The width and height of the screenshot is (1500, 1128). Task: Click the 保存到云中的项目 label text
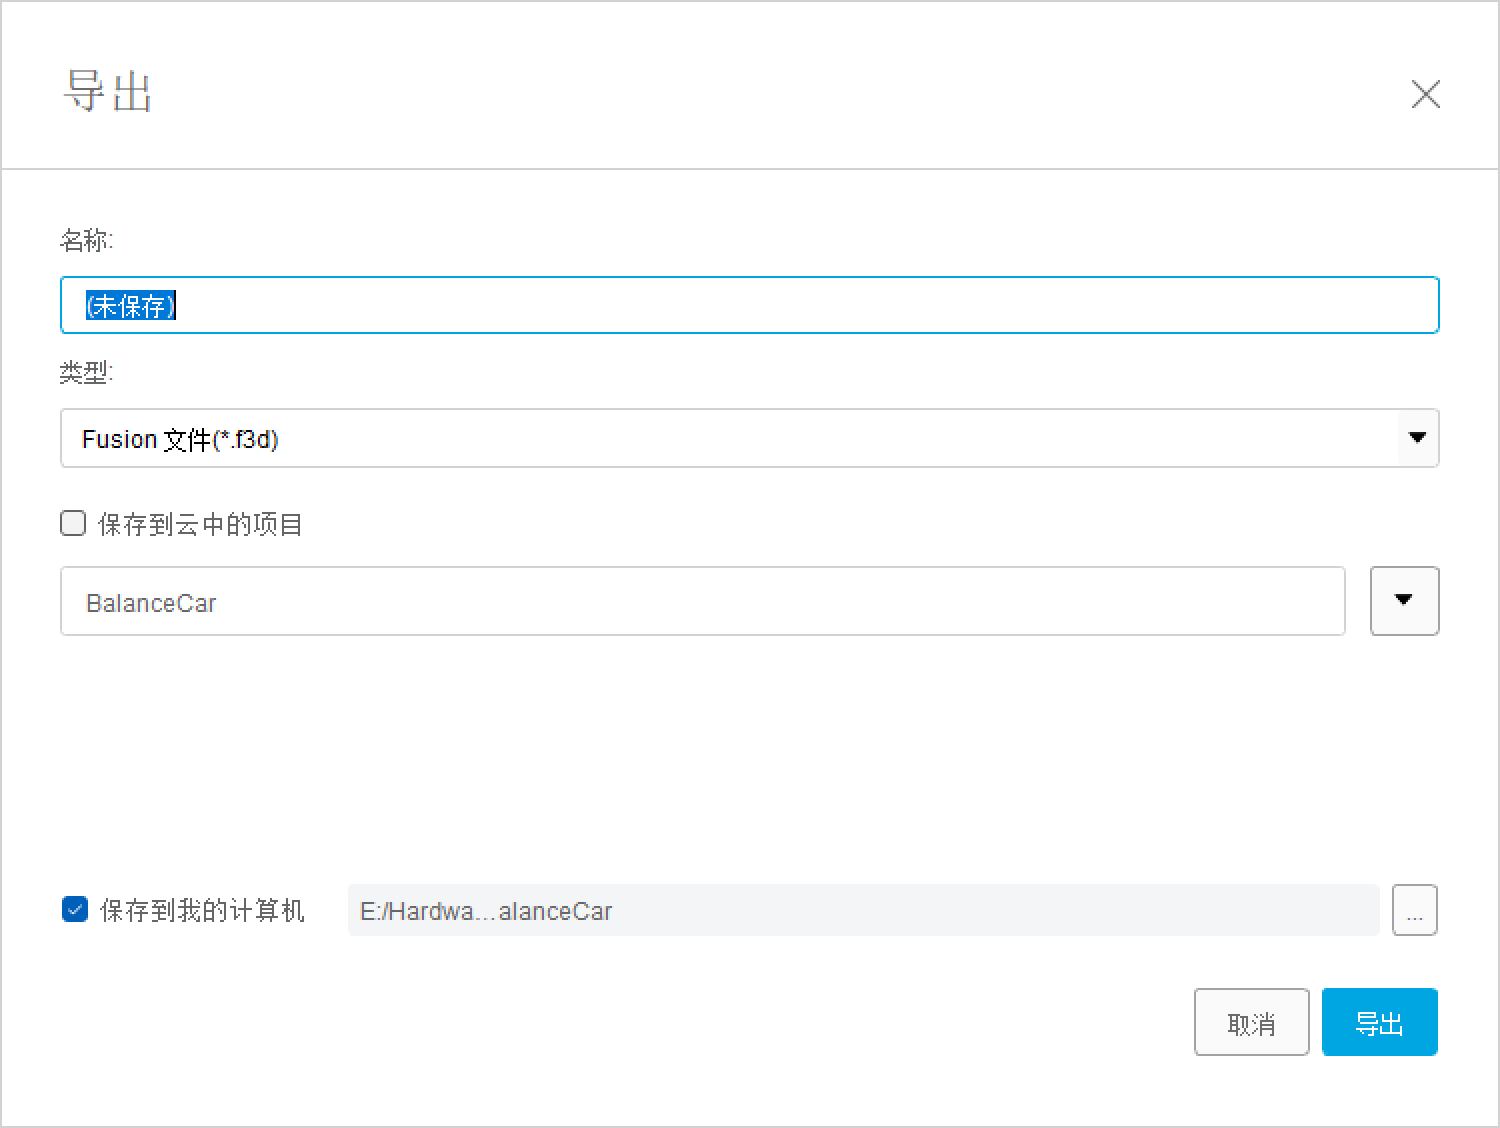200,524
